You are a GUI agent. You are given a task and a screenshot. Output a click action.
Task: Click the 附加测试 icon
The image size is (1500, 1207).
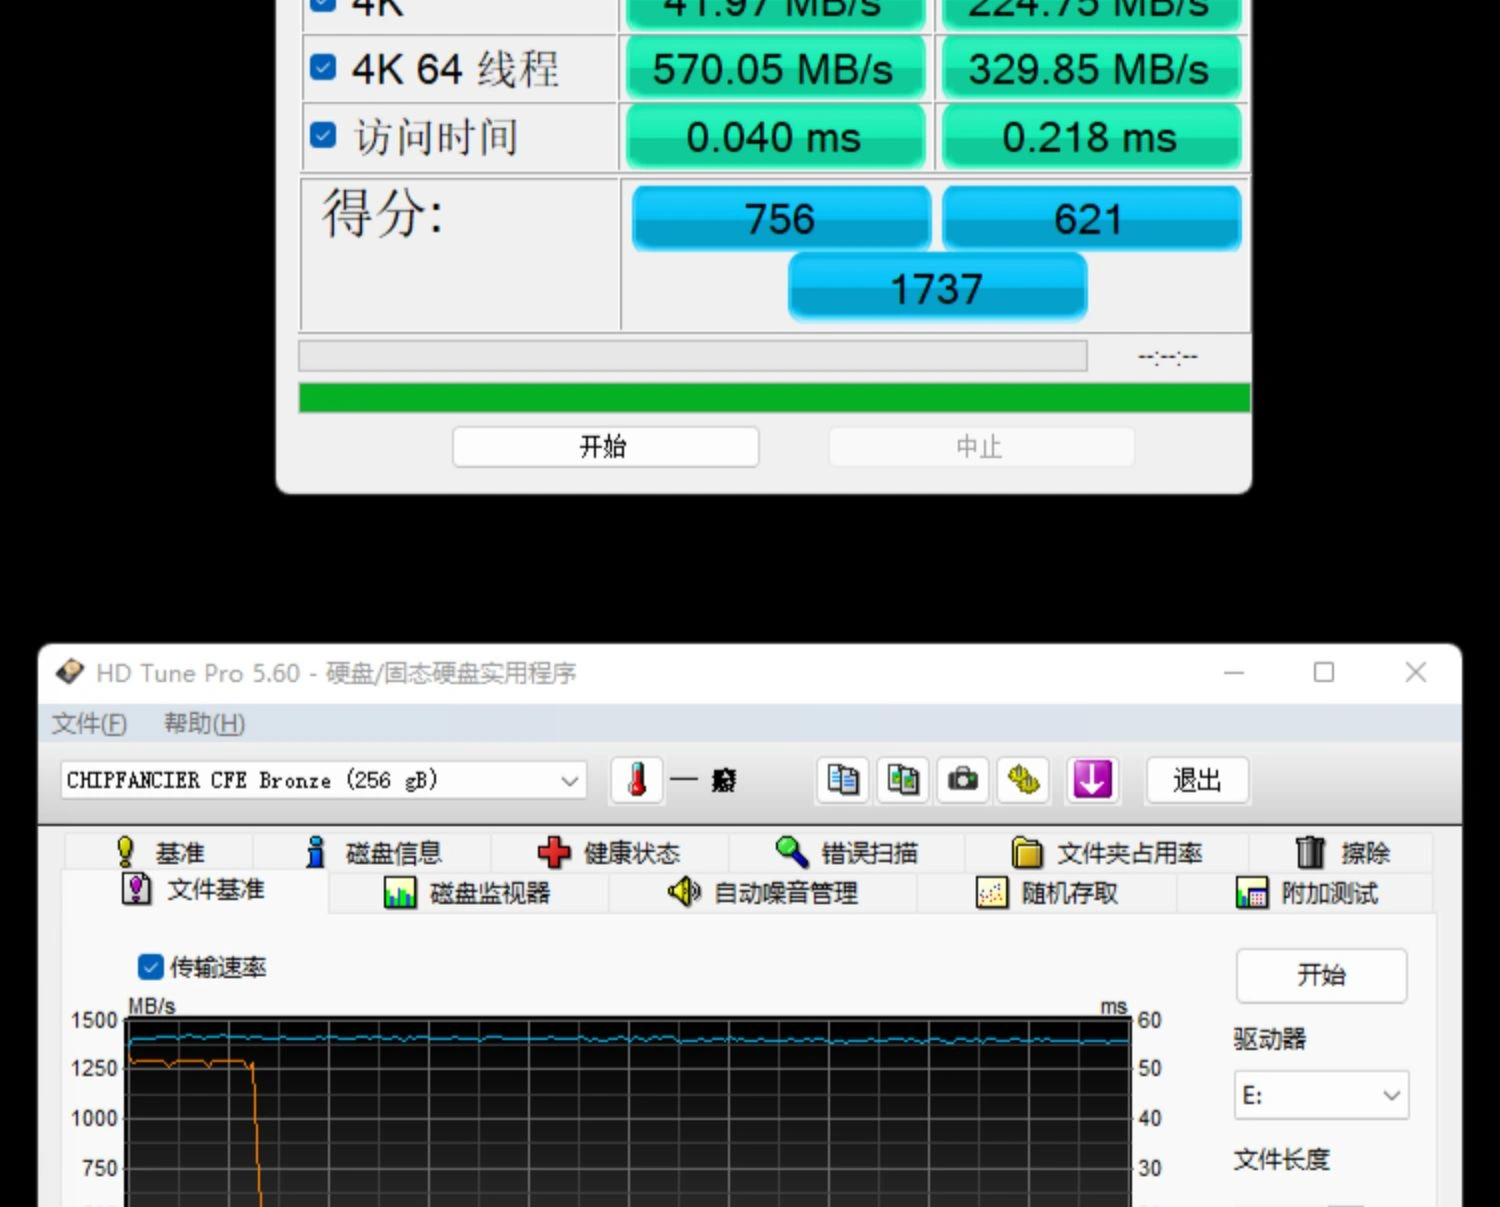1251,893
